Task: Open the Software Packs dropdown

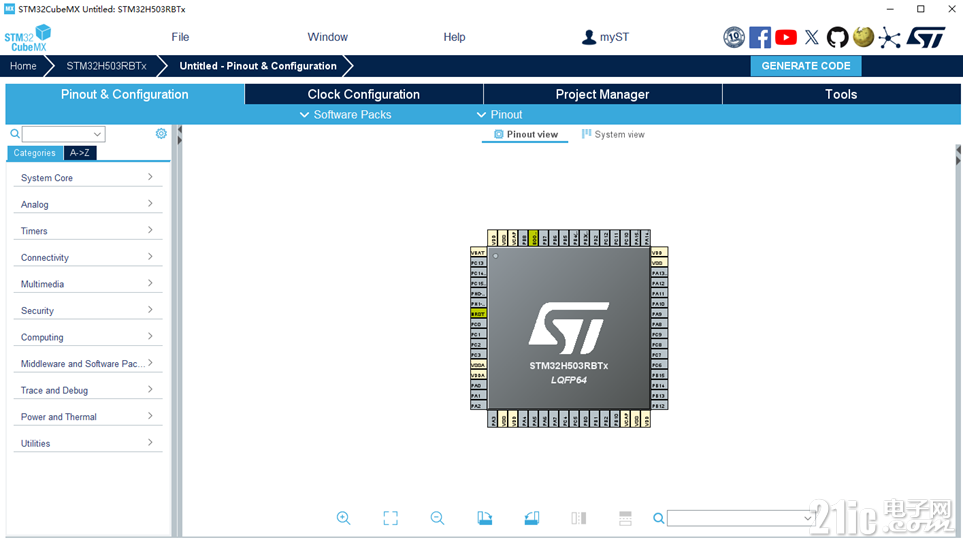Action: click(345, 115)
